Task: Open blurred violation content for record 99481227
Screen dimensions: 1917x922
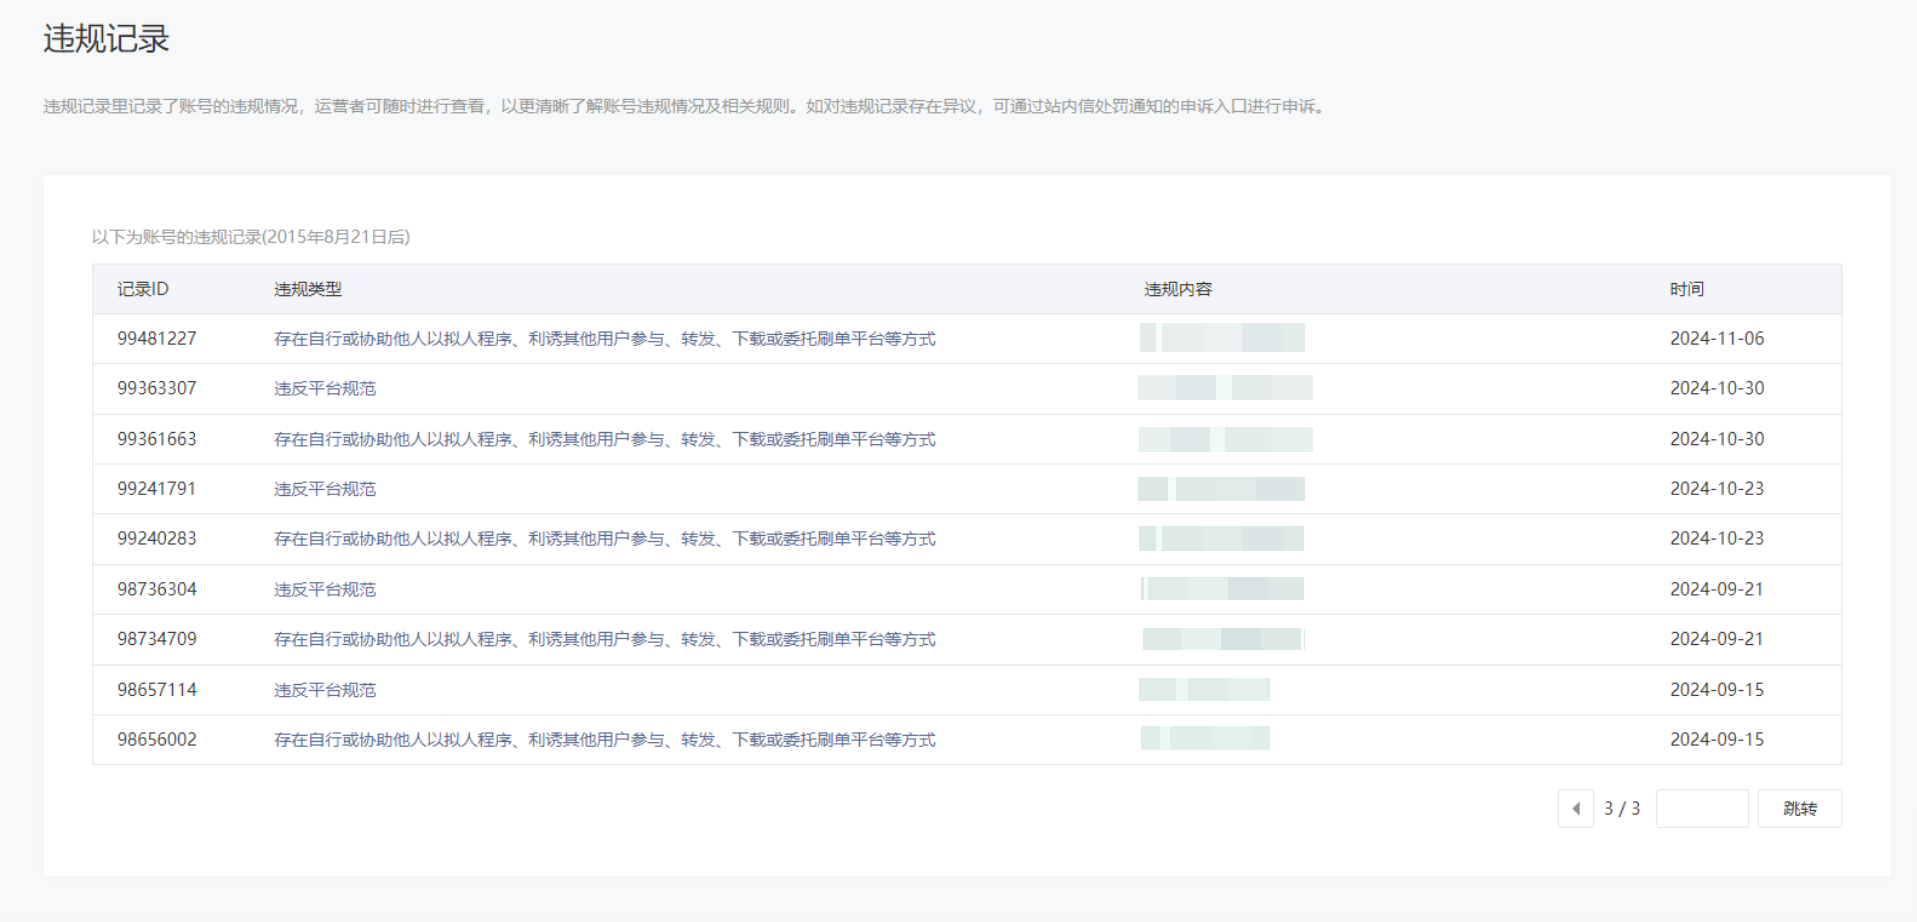Action: [x=1221, y=338]
